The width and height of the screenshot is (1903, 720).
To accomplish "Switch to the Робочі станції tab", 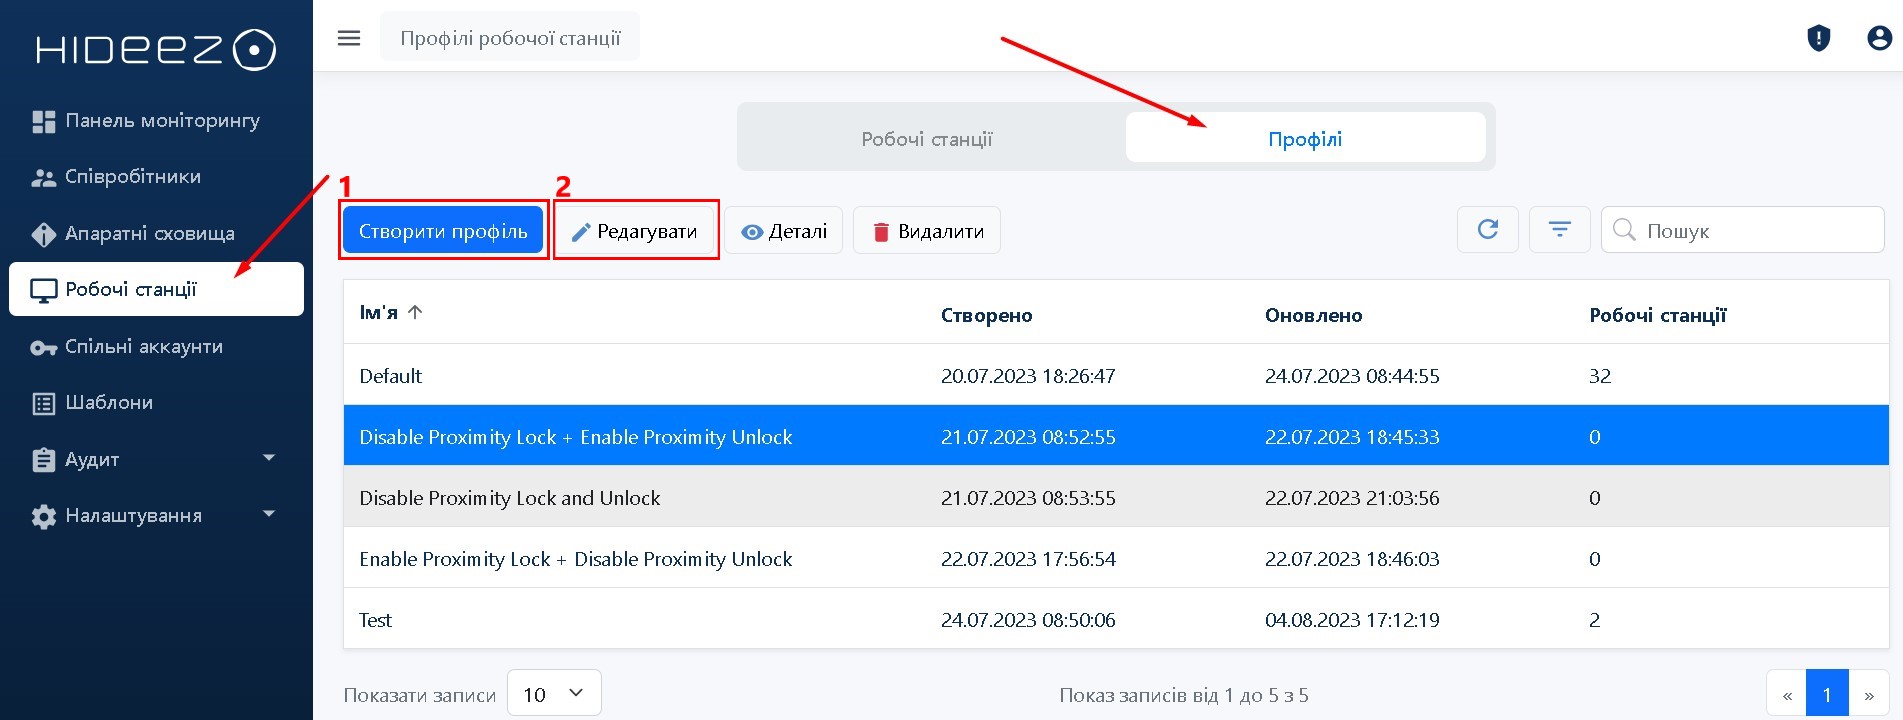I will [x=927, y=139].
